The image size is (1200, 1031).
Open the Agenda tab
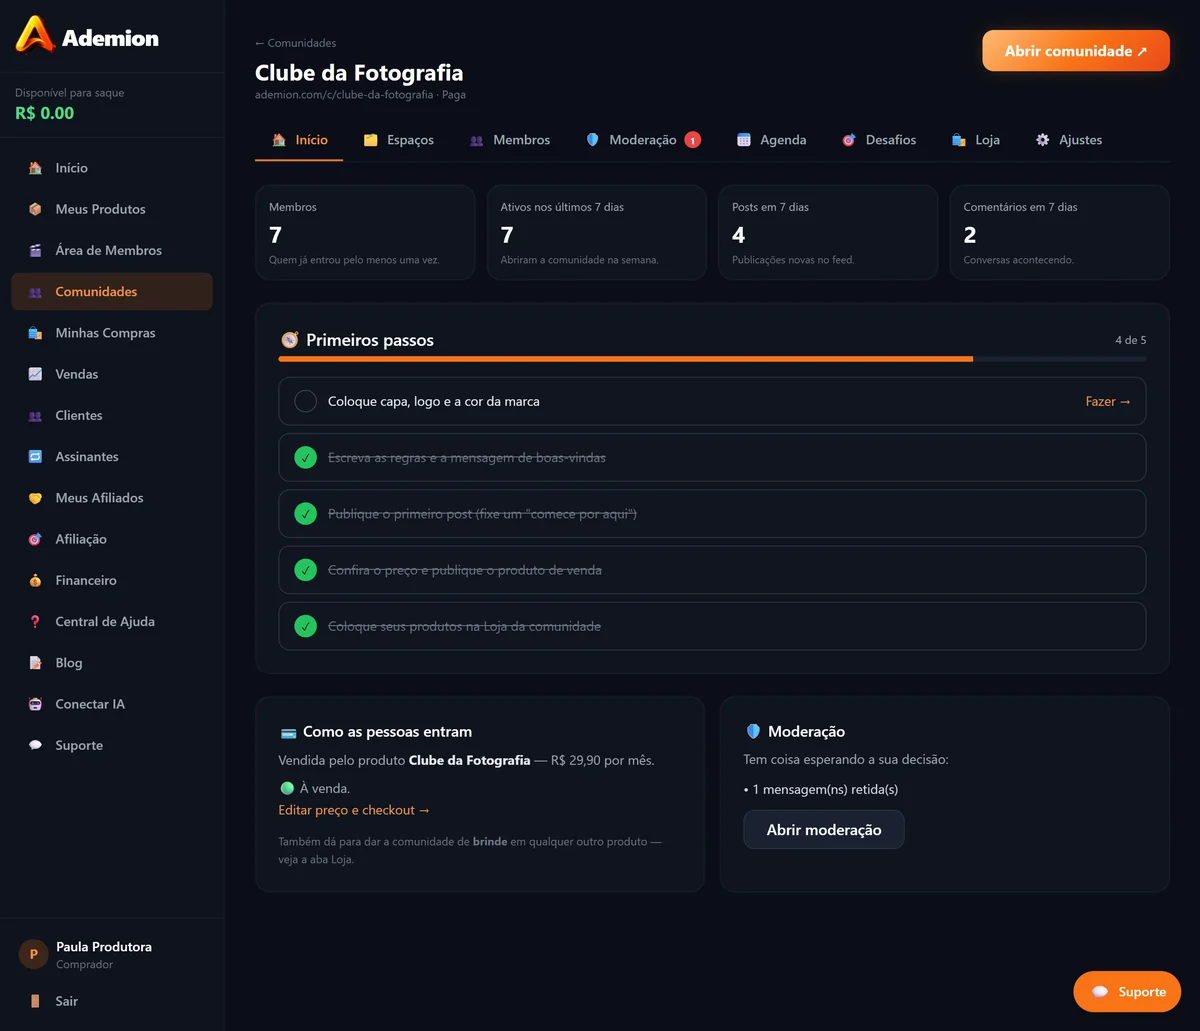pyautogui.click(x=771, y=140)
